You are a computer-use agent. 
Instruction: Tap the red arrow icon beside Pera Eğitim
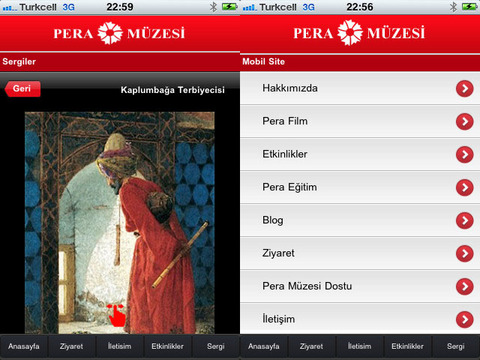tap(465, 188)
